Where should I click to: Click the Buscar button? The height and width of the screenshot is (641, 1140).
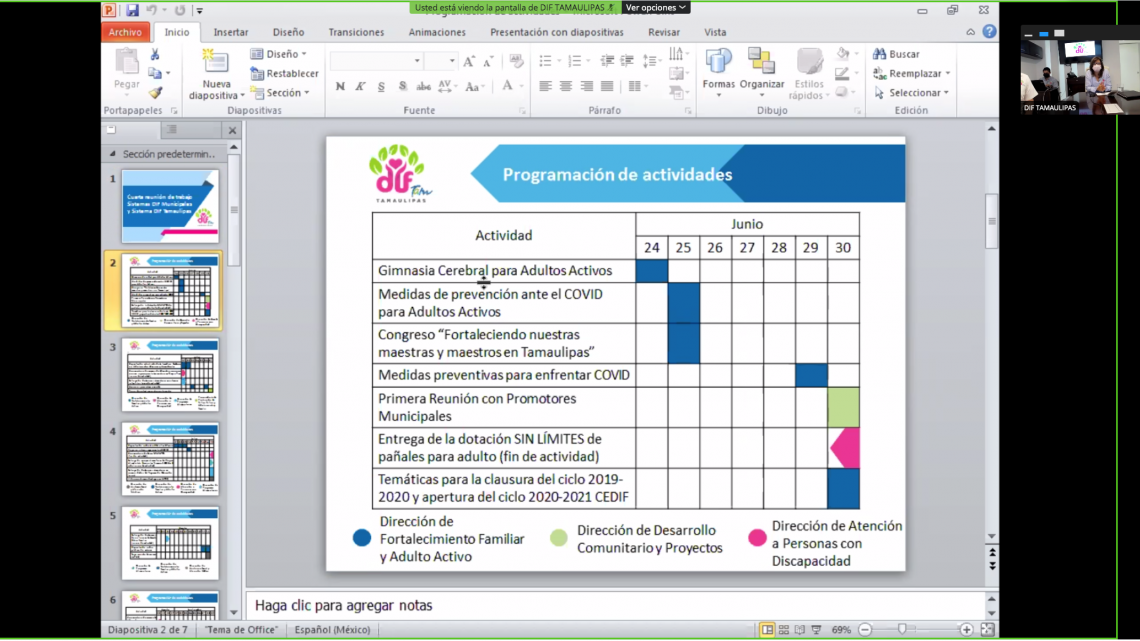[x=897, y=54]
